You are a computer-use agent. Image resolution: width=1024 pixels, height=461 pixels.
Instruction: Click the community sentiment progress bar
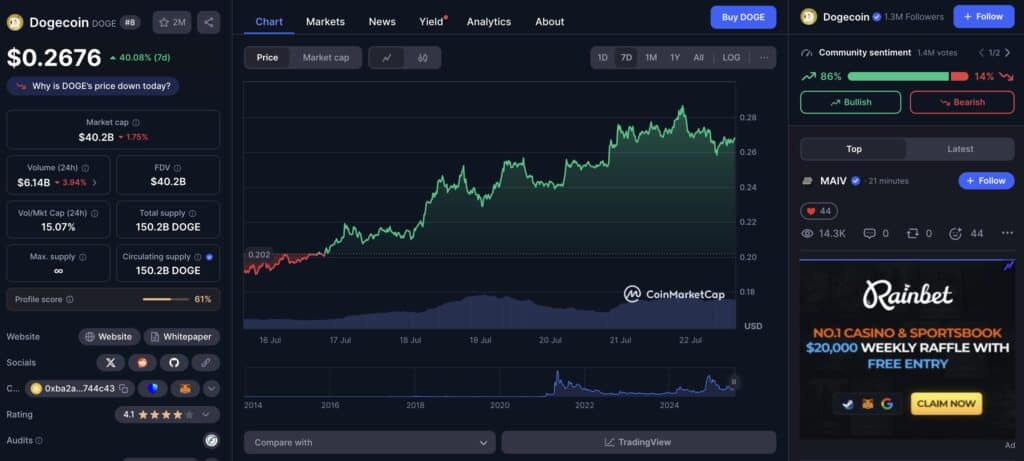[x=908, y=76]
